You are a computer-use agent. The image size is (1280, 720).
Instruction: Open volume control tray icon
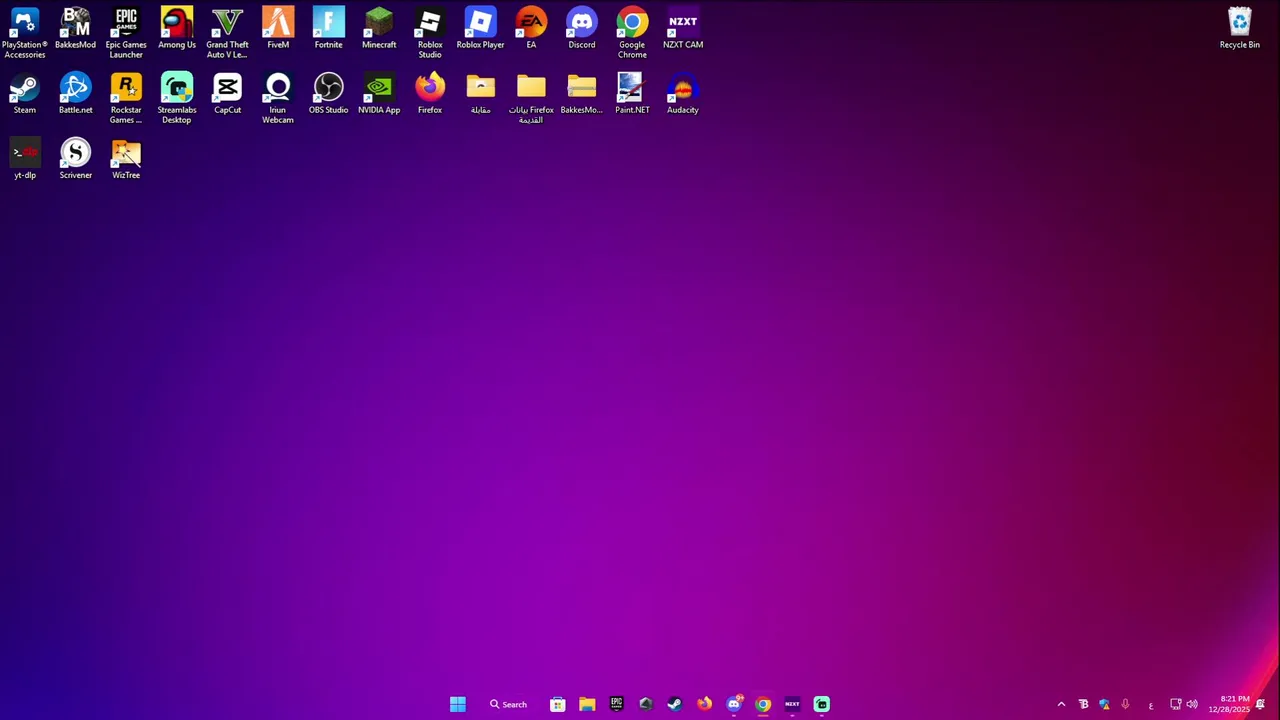click(1192, 704)
